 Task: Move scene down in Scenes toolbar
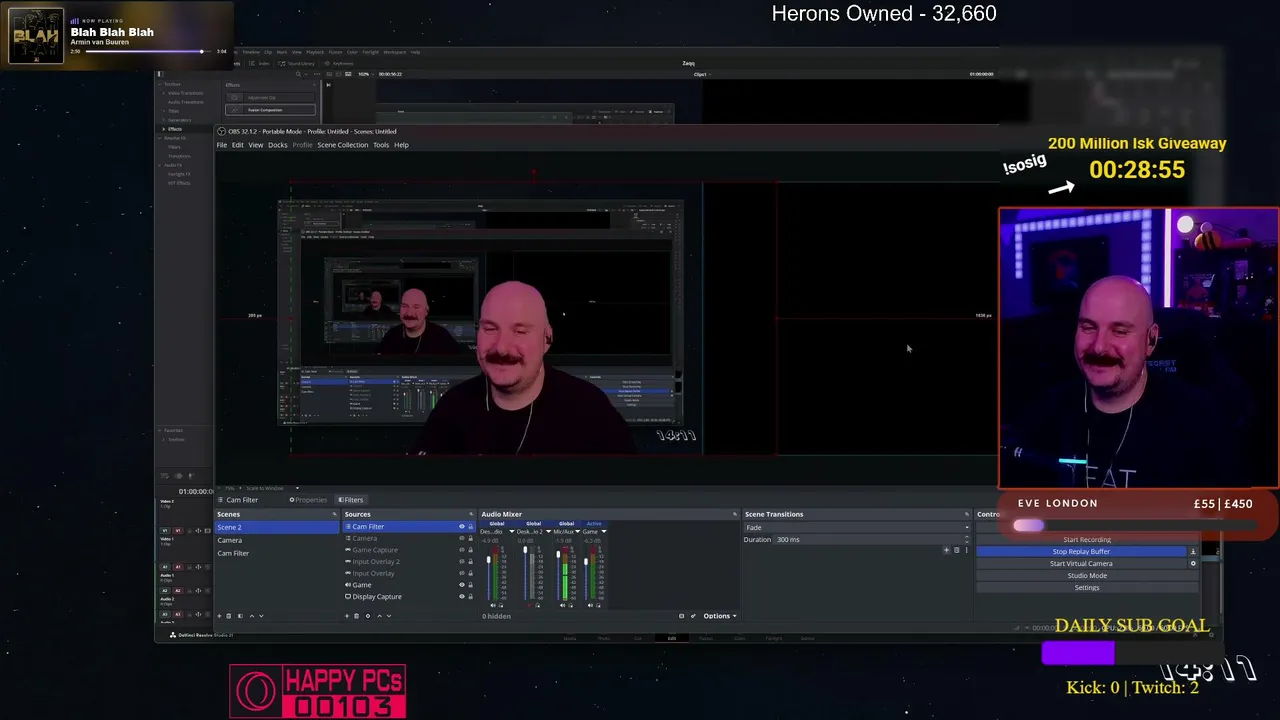click(x=261, y=616)
